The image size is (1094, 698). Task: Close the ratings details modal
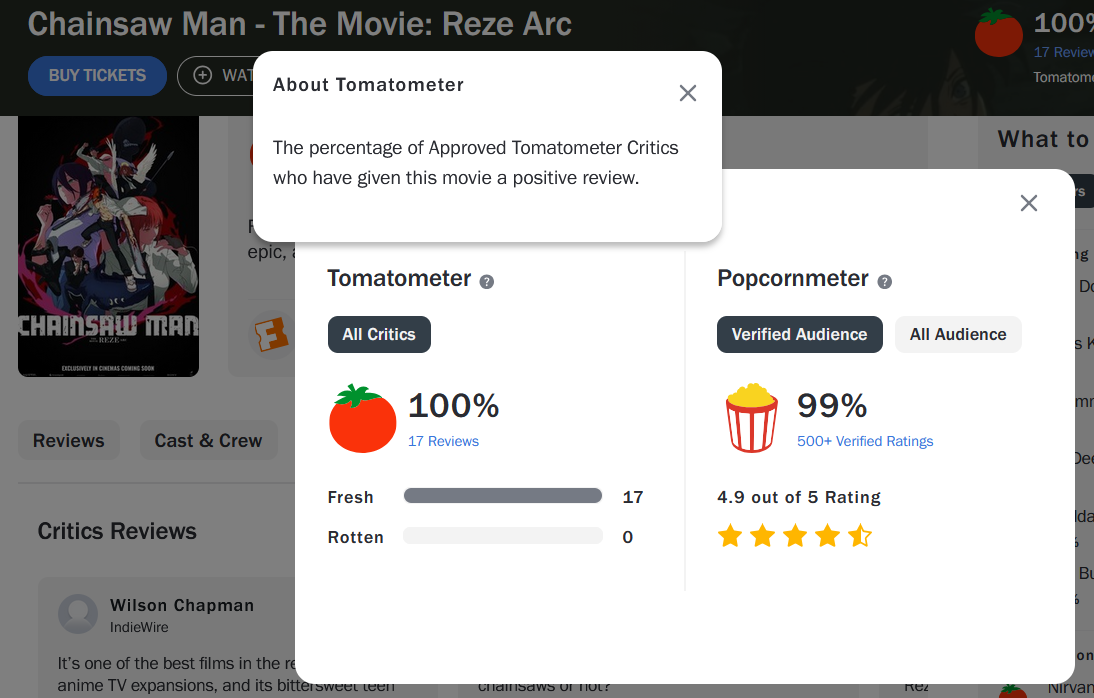pos(1028,203)
